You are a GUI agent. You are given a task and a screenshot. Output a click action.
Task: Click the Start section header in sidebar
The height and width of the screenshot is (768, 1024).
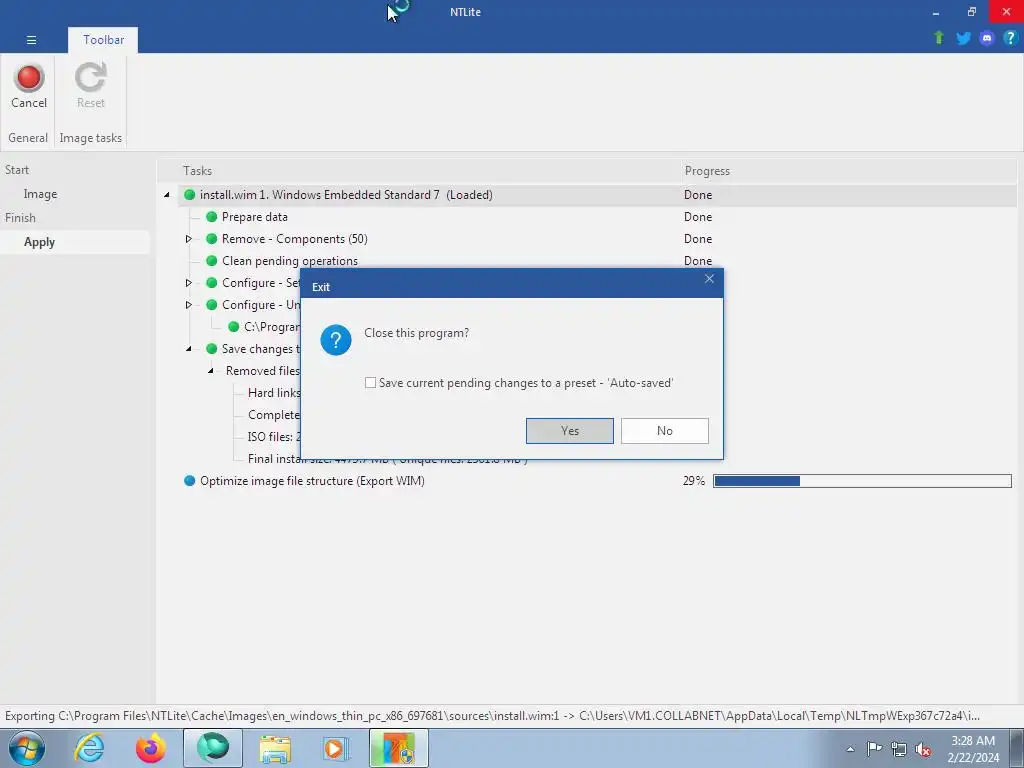click(x=17, y=170)
